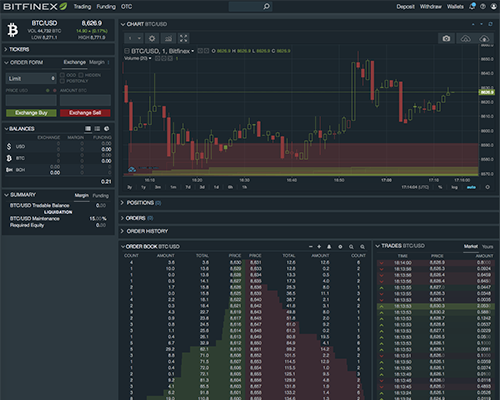Open chart interval dropdown

point(135,38)
